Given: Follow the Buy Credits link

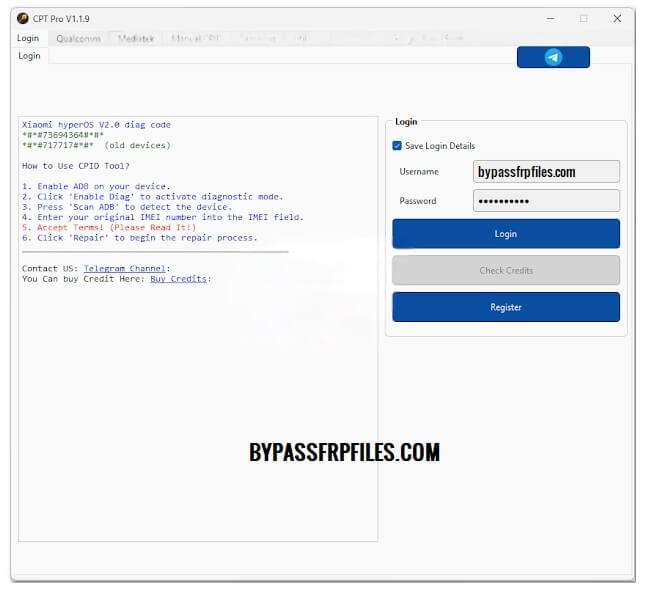Looking at the screenshot, I should pyautogui.click(x=178, y=279).
